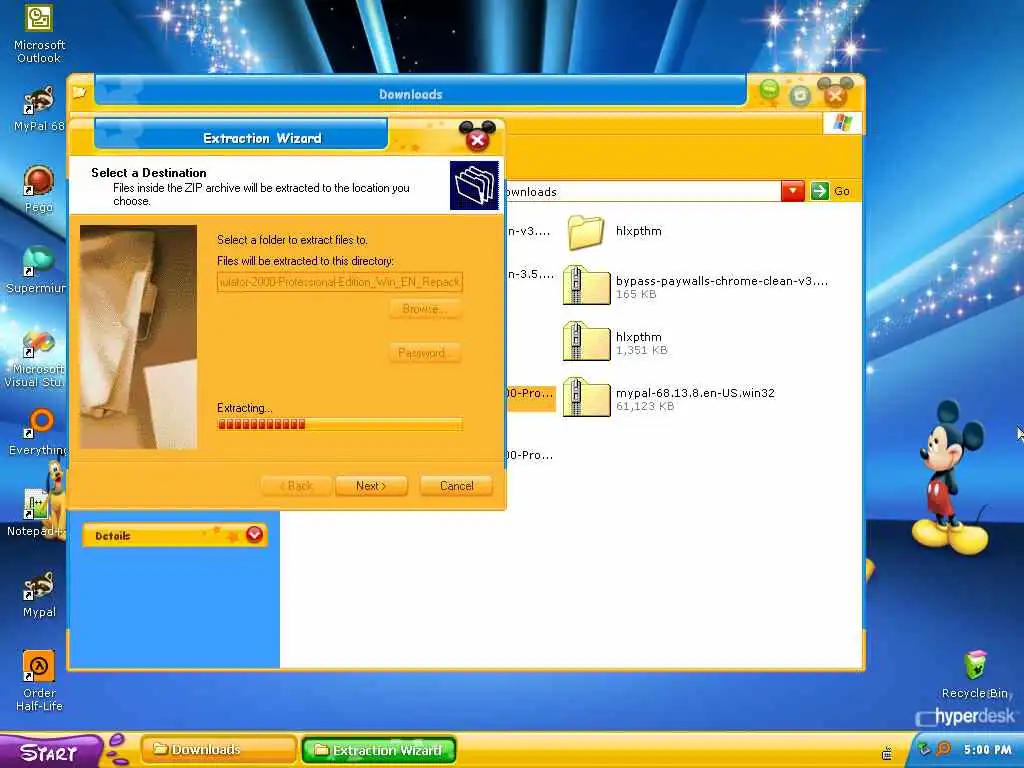The height and width of the screenshot is (768, 1024).
Task: Switch to Downloads taskbar button
Action: pos(217,749)
